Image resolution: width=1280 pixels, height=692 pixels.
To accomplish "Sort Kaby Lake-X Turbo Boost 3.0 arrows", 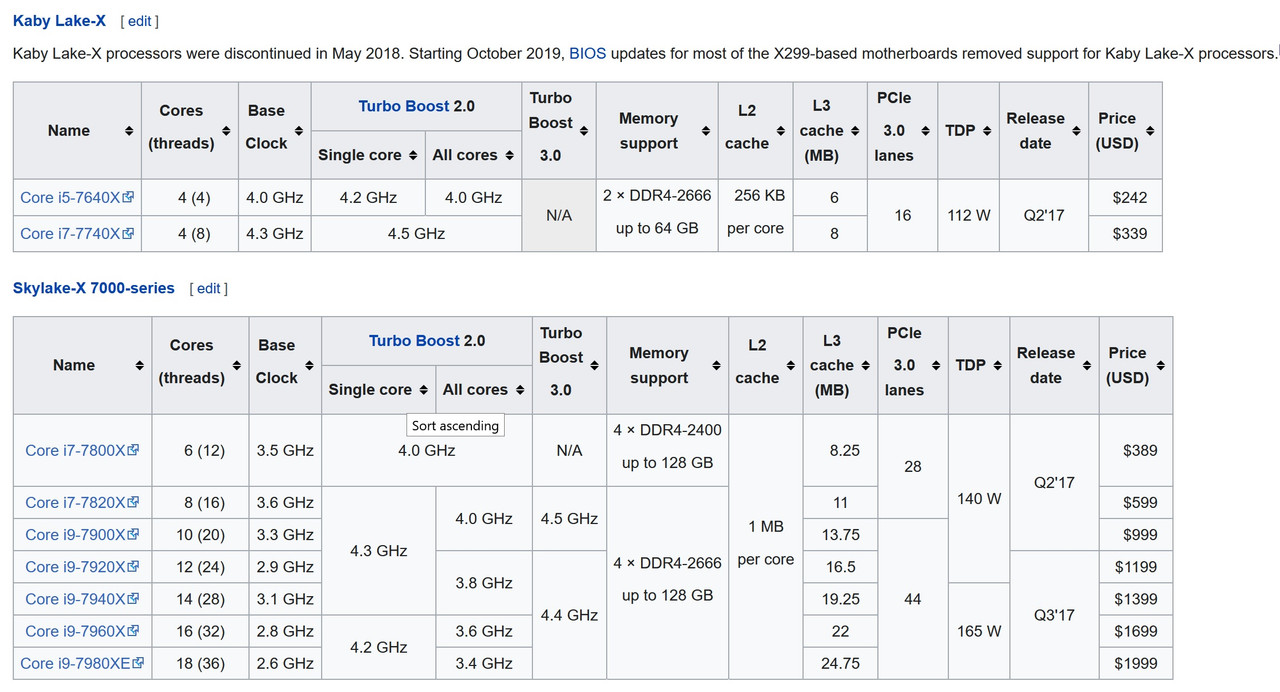I will click(x=584, y=131).
